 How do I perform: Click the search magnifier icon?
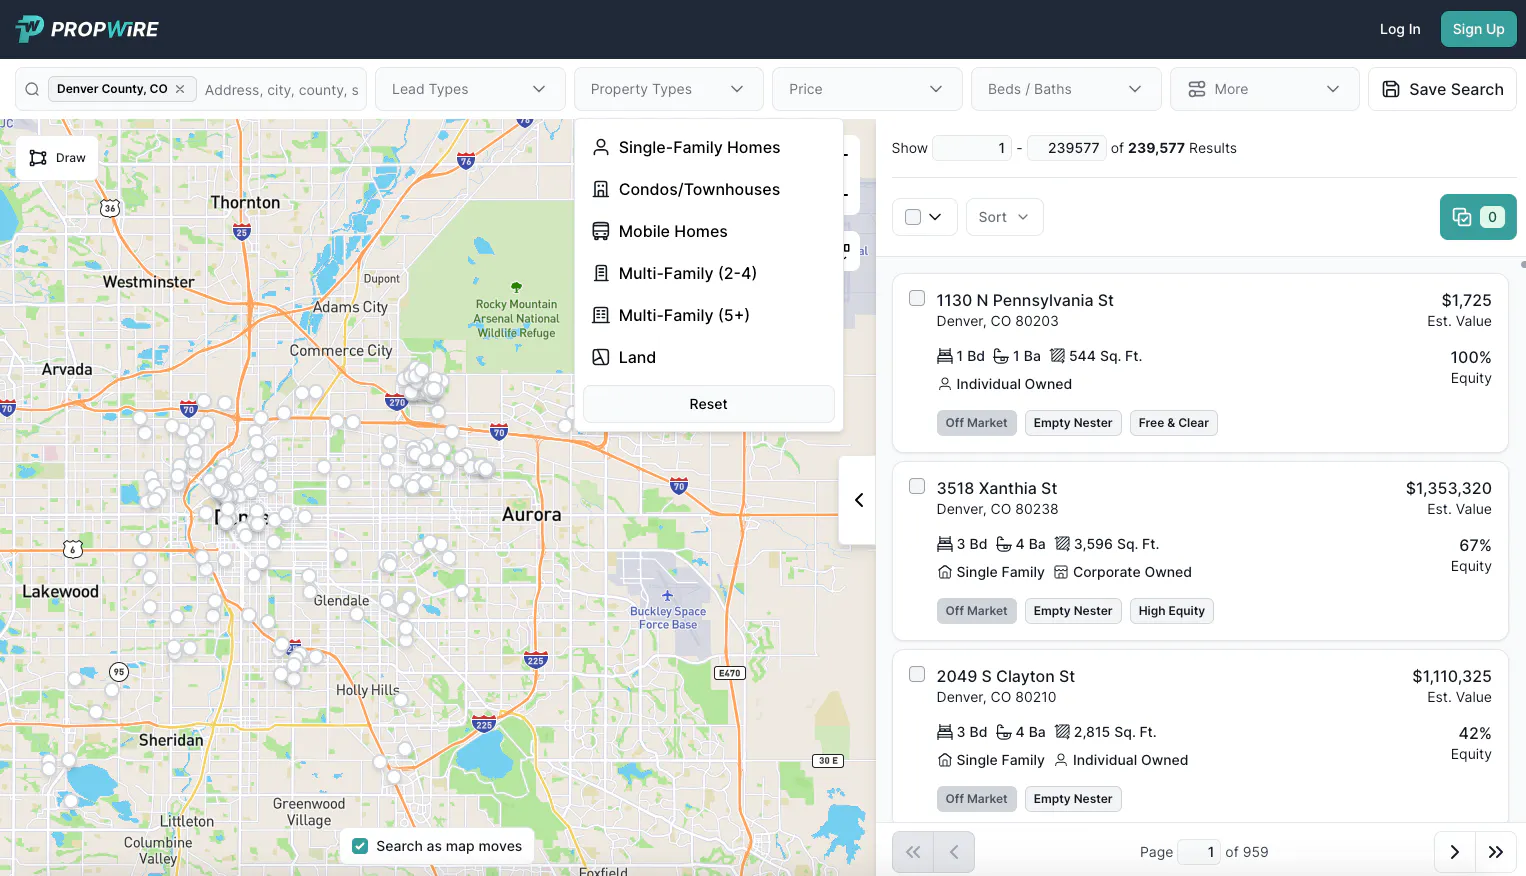32,89
